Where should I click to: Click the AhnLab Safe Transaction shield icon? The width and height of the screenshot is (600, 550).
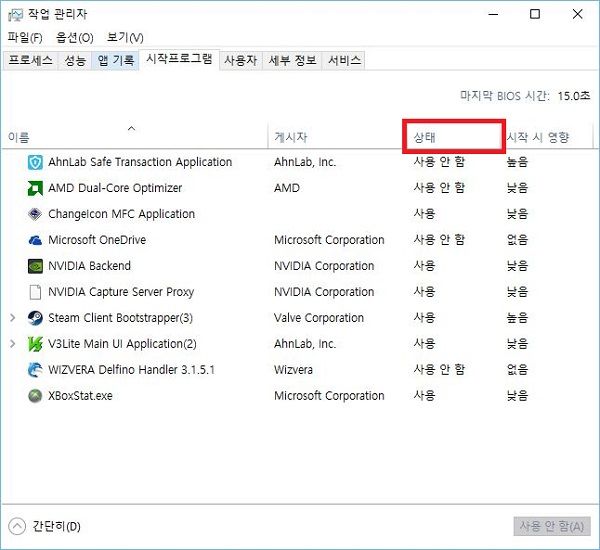click(35, 163)
